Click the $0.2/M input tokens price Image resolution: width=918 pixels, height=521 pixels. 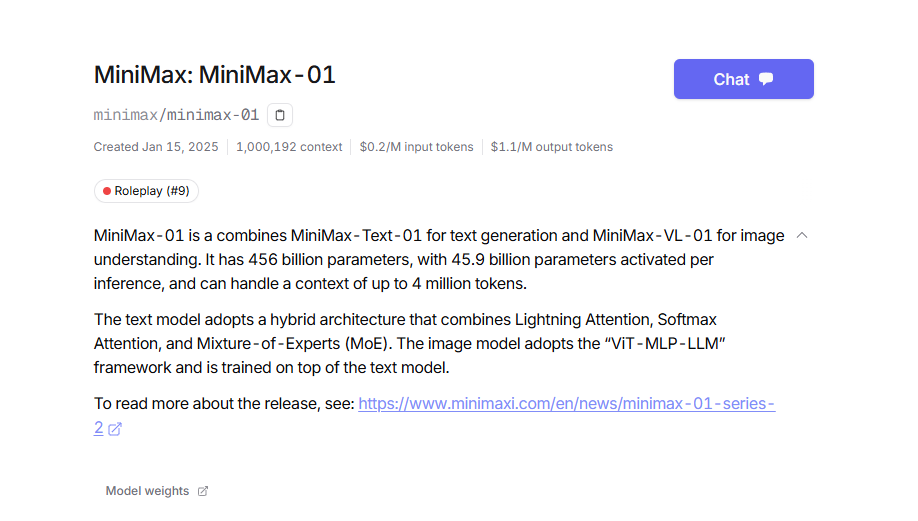coord(416,147)
